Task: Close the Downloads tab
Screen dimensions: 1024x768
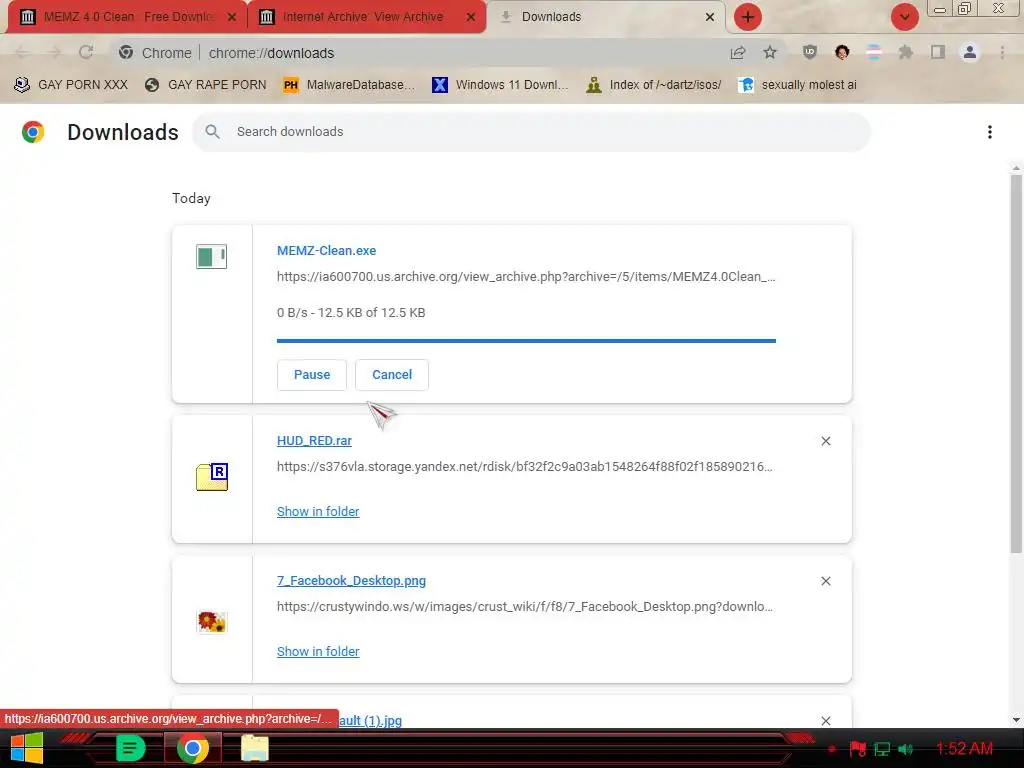Action: [x=710, y=18]
